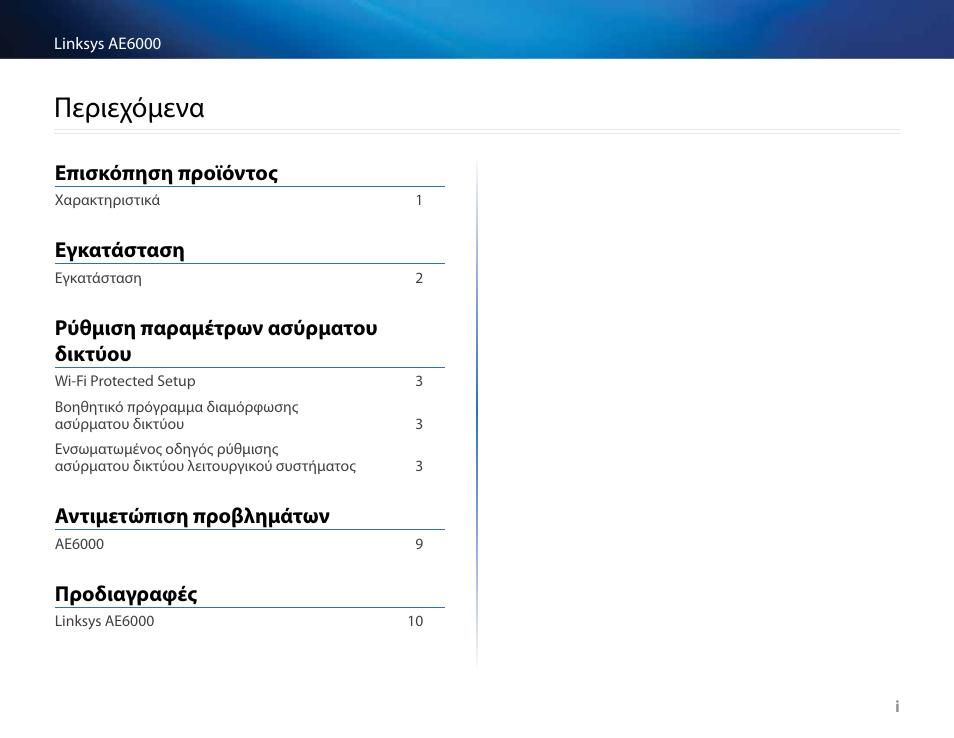Select the 'Αντιμετώπιση προβλημάτων' section heading
This screenshot has width=954, height=738.
click(192, 517)
